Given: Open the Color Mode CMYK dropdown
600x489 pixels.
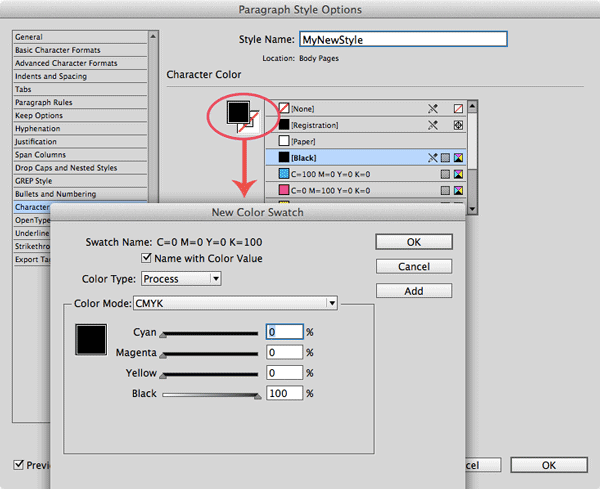Looking at the screenshot, I should point(235,303).
